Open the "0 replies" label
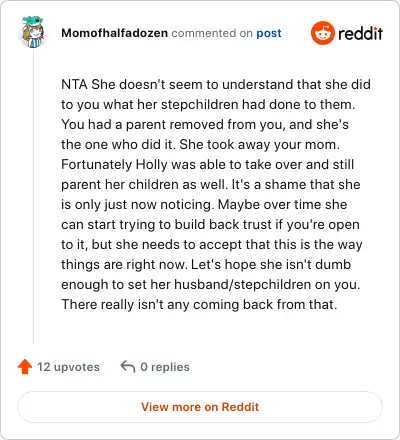400x440 pixels. coord(165,367)
